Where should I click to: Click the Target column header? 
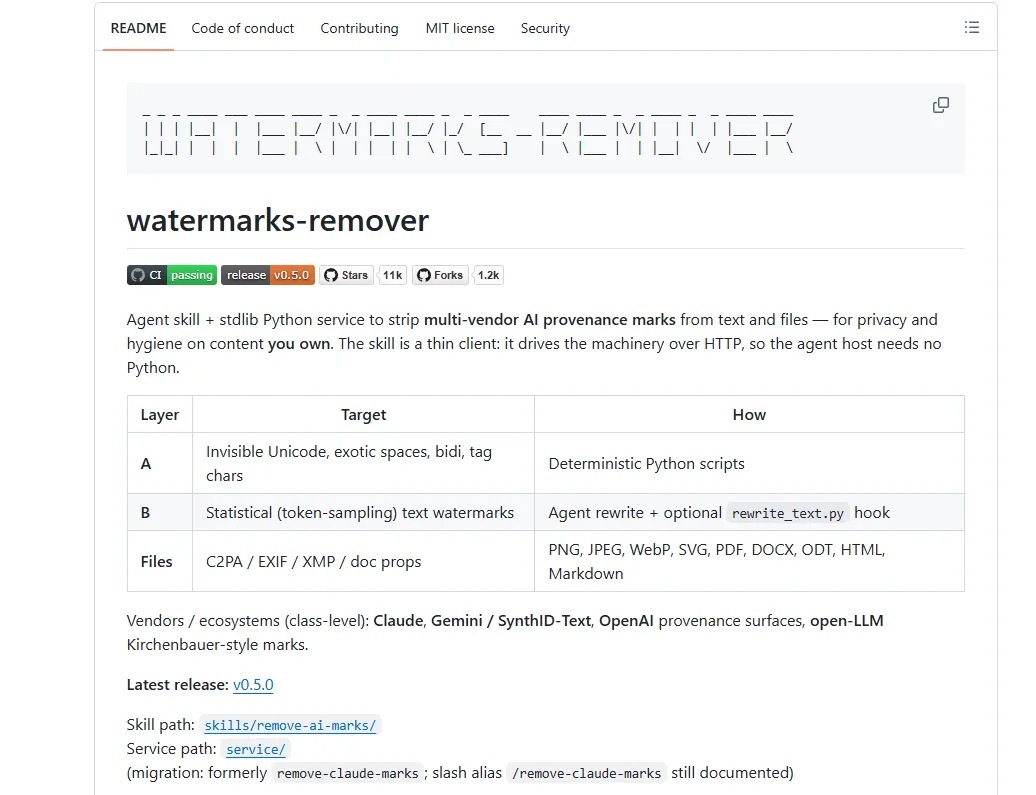pos(363,414)
